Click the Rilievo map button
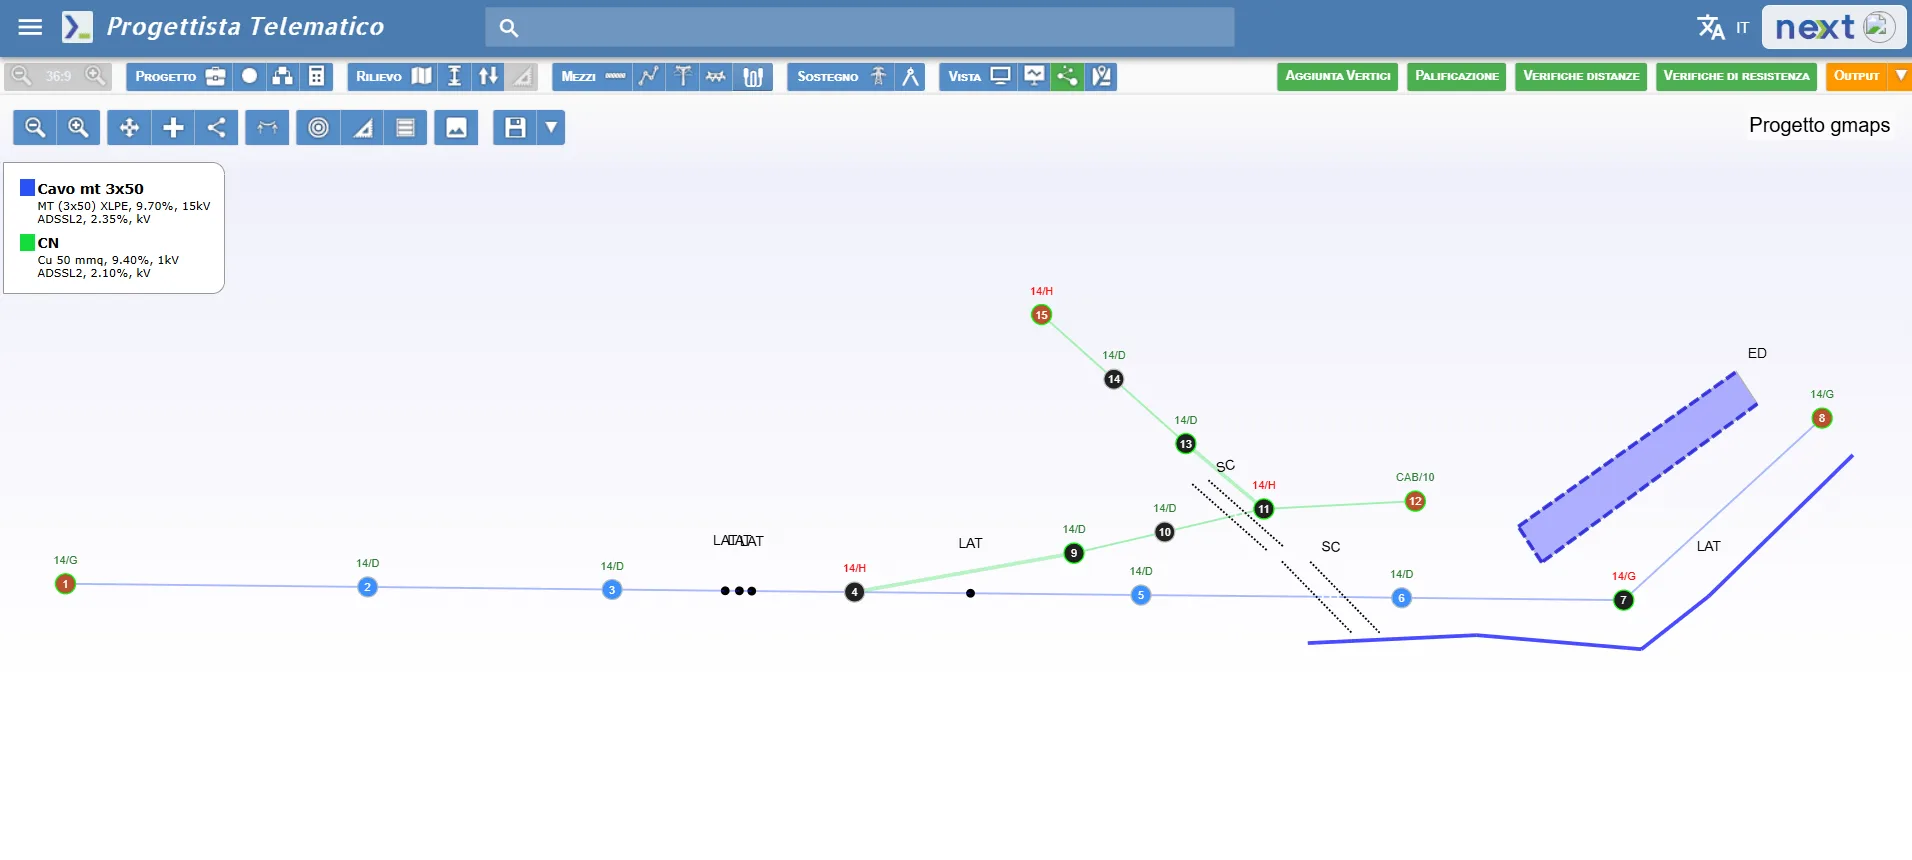The height and width of the screenshot is (860, 1912). 393,76
